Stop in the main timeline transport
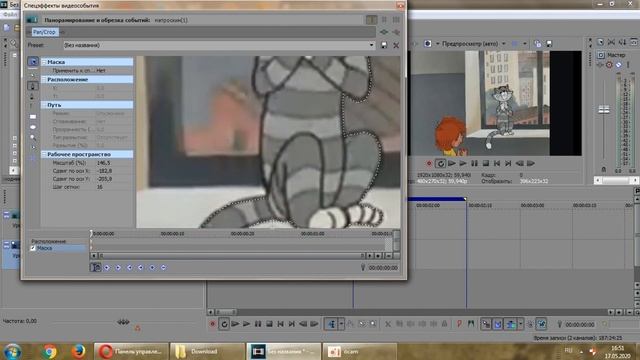 [x=269, y=324]
